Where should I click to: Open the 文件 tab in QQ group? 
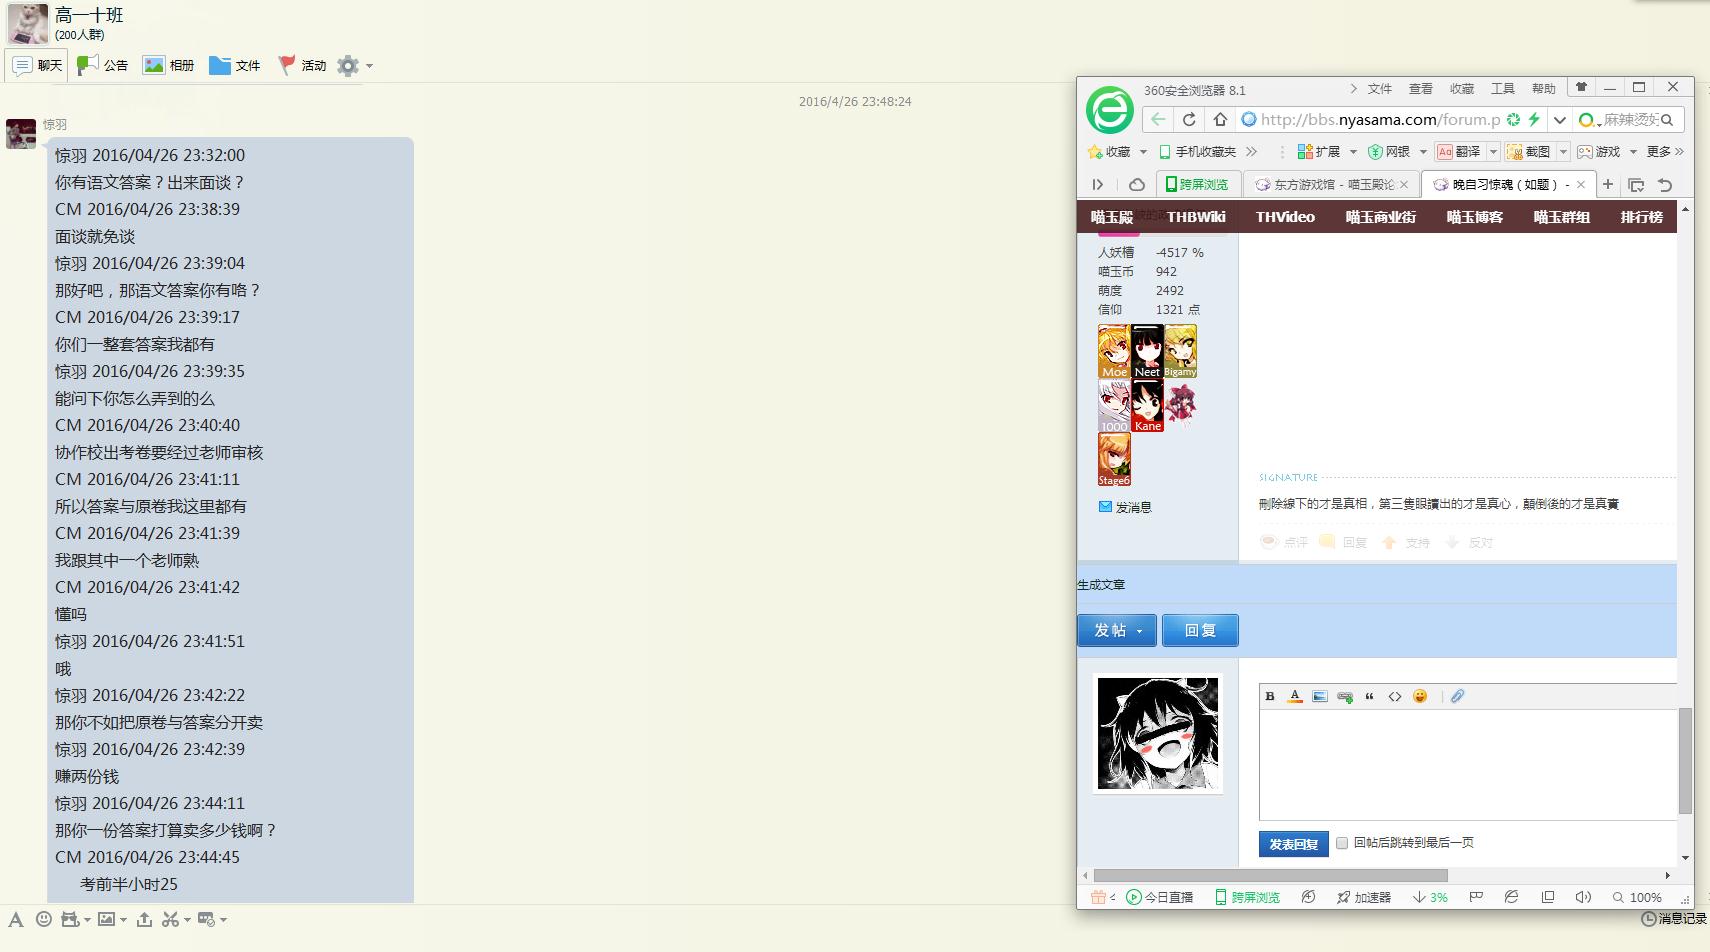pos(235,66)
